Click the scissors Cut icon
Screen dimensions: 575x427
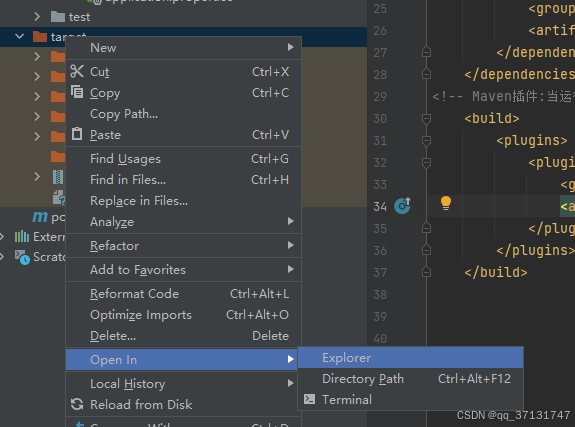click(x=77, y=72)
